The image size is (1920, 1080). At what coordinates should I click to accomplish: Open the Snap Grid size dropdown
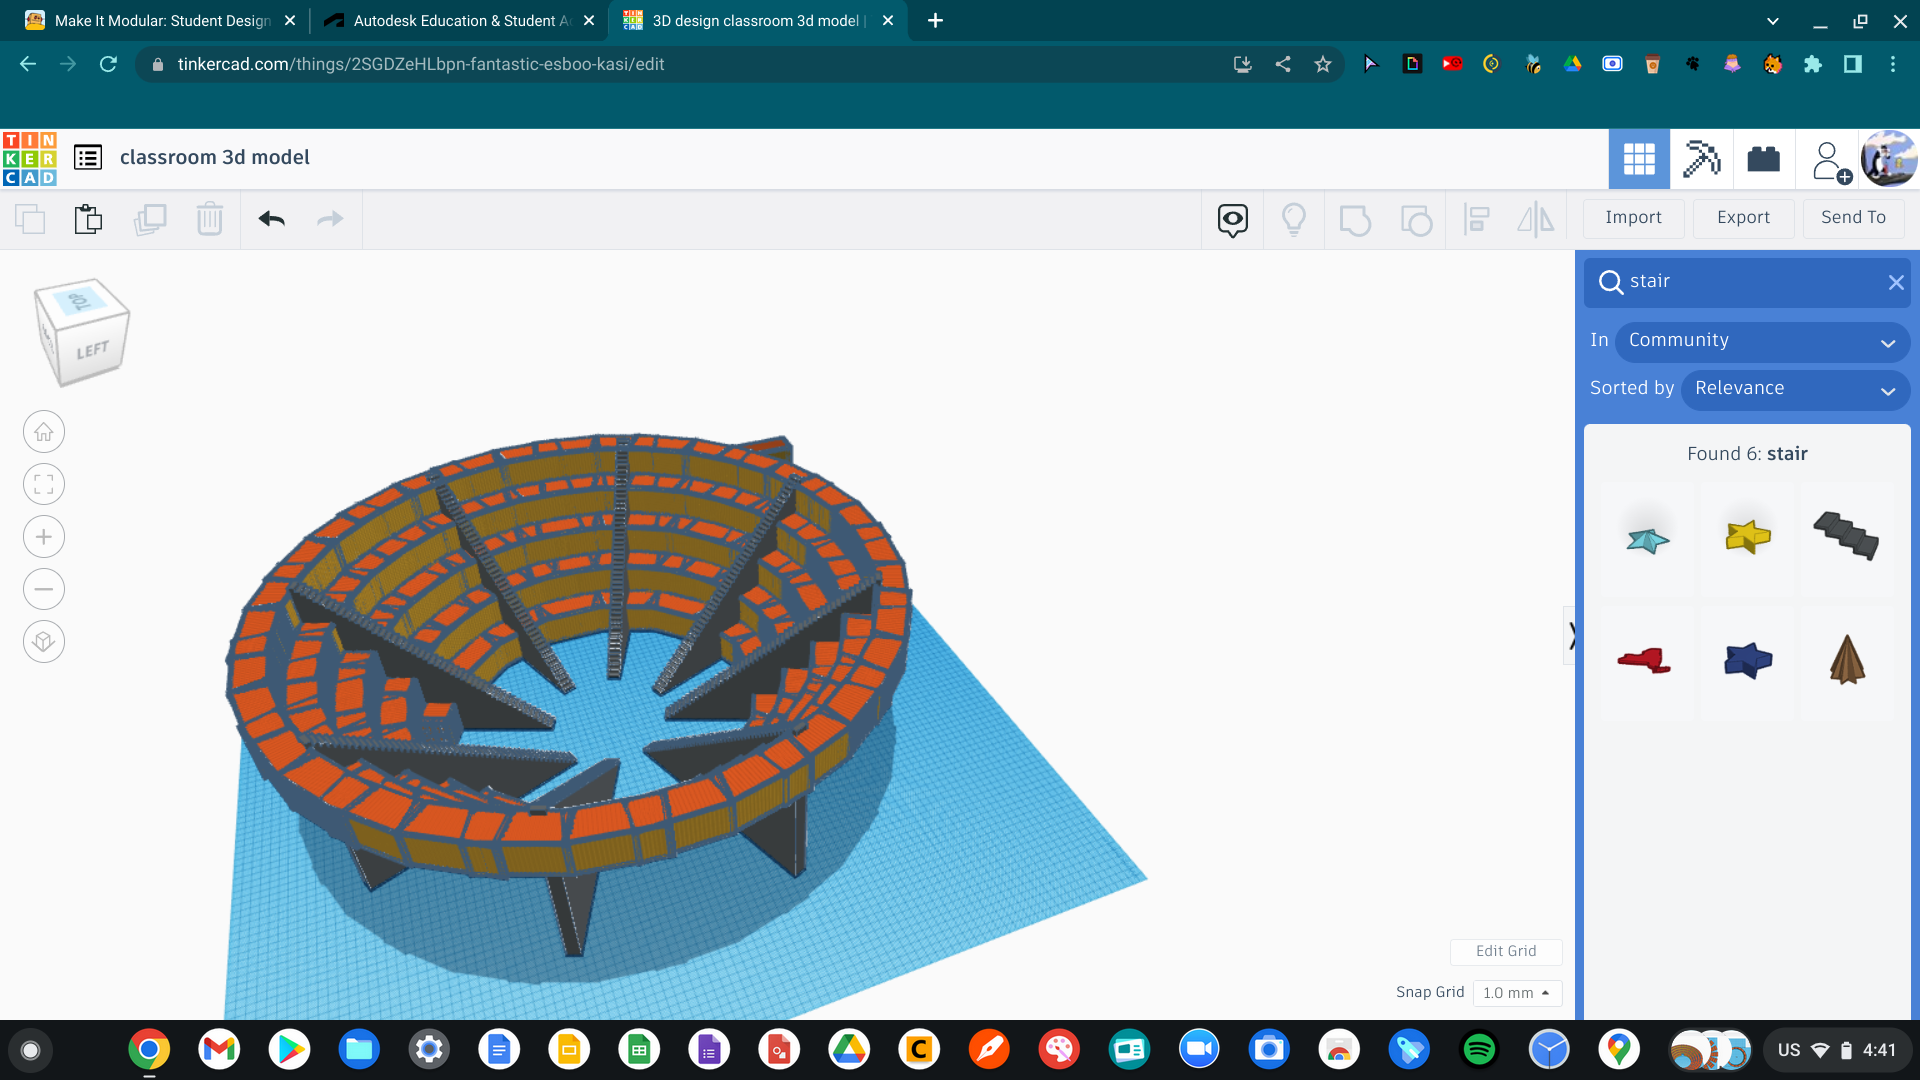click(1517, 993)
